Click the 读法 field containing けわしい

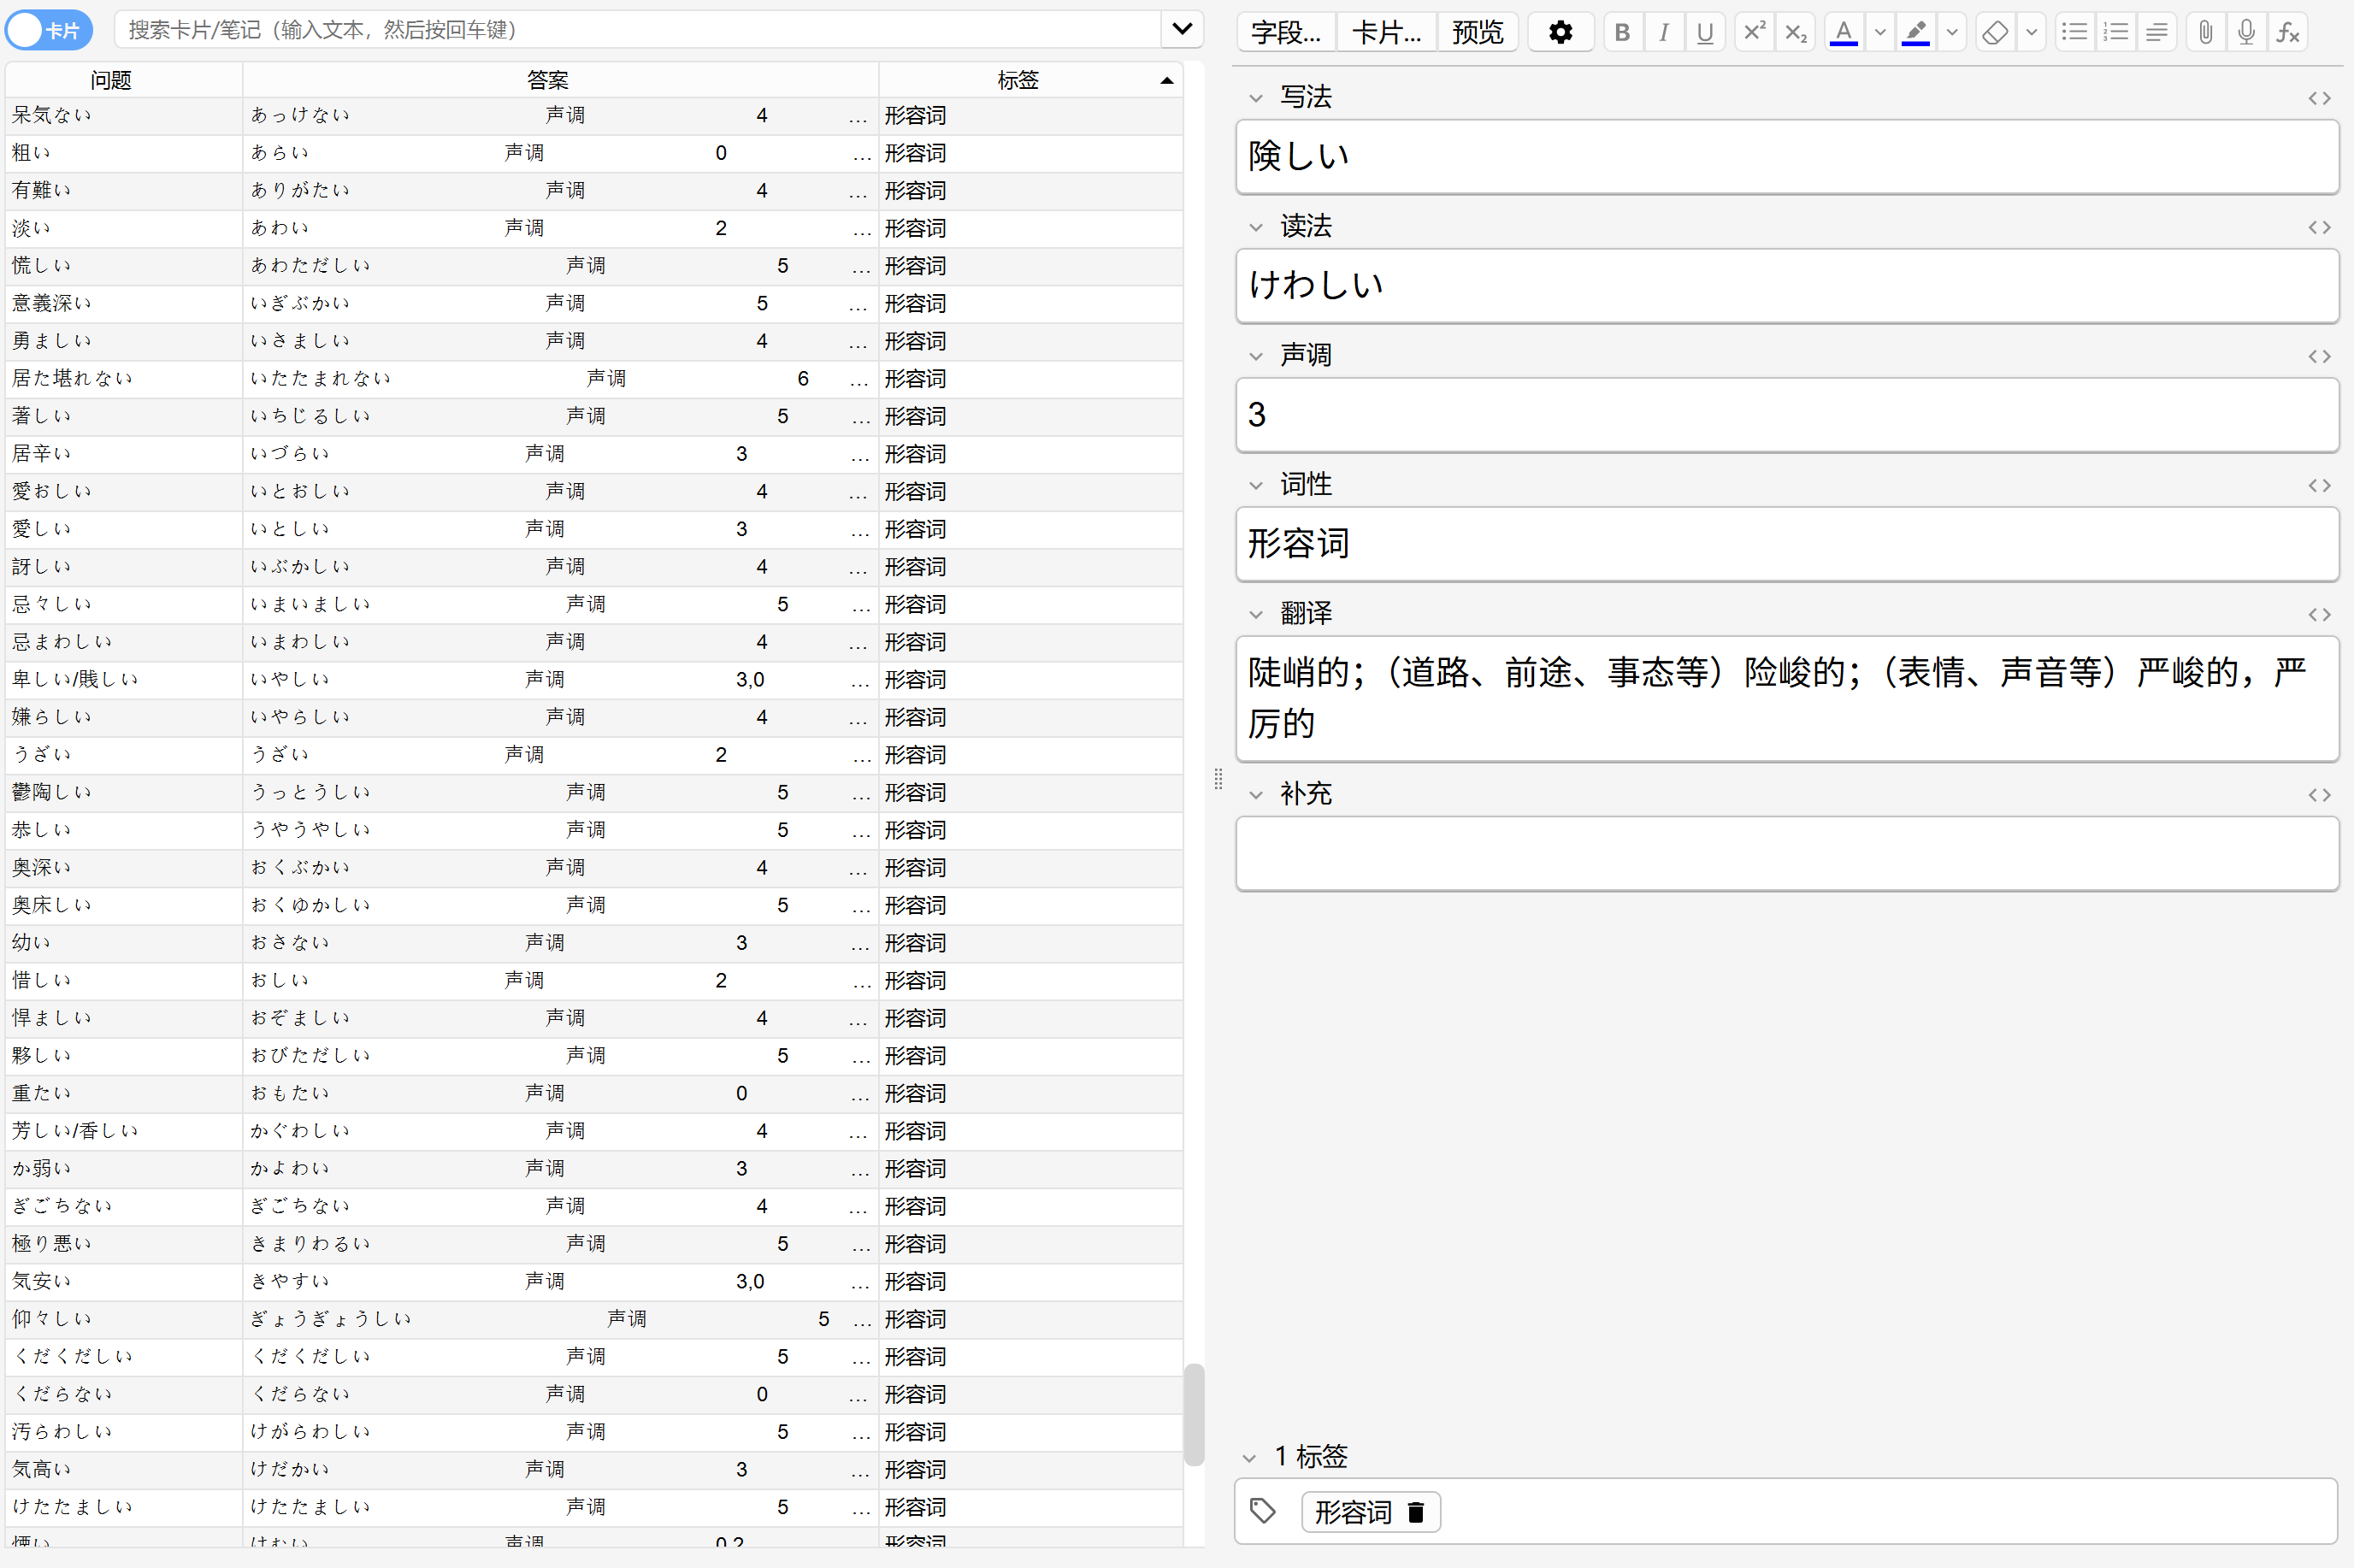click(x=1787, y=285)
